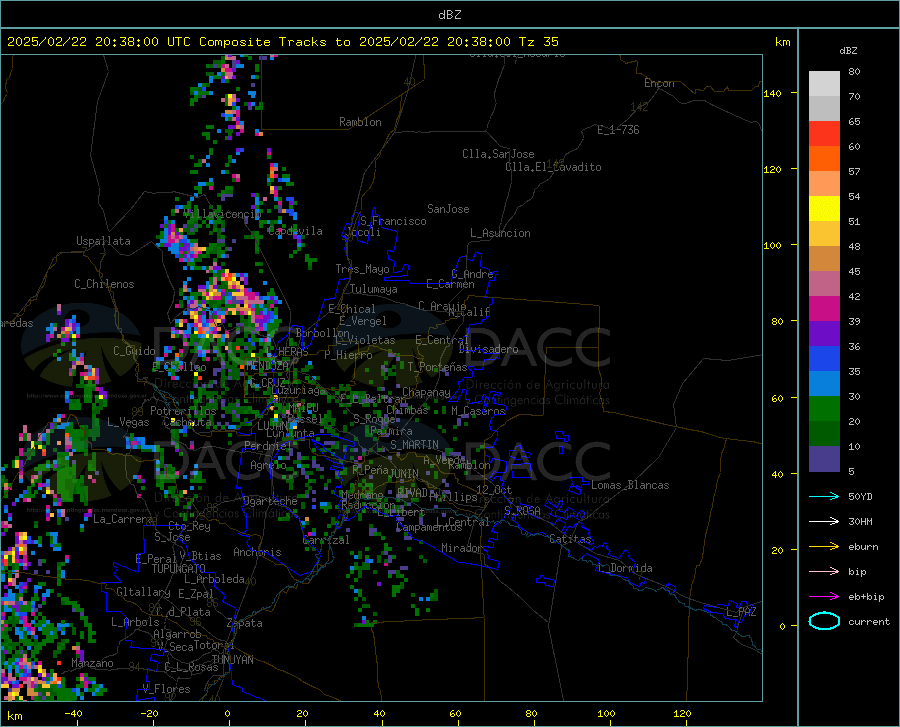900x727 pixels.
Task: Click the JUNIN label on the map
Action: coord(404,474)
